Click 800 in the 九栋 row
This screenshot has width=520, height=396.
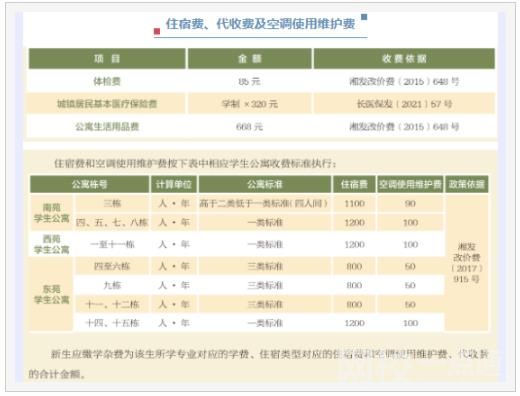pyautogui.click(x=354, y=285)
